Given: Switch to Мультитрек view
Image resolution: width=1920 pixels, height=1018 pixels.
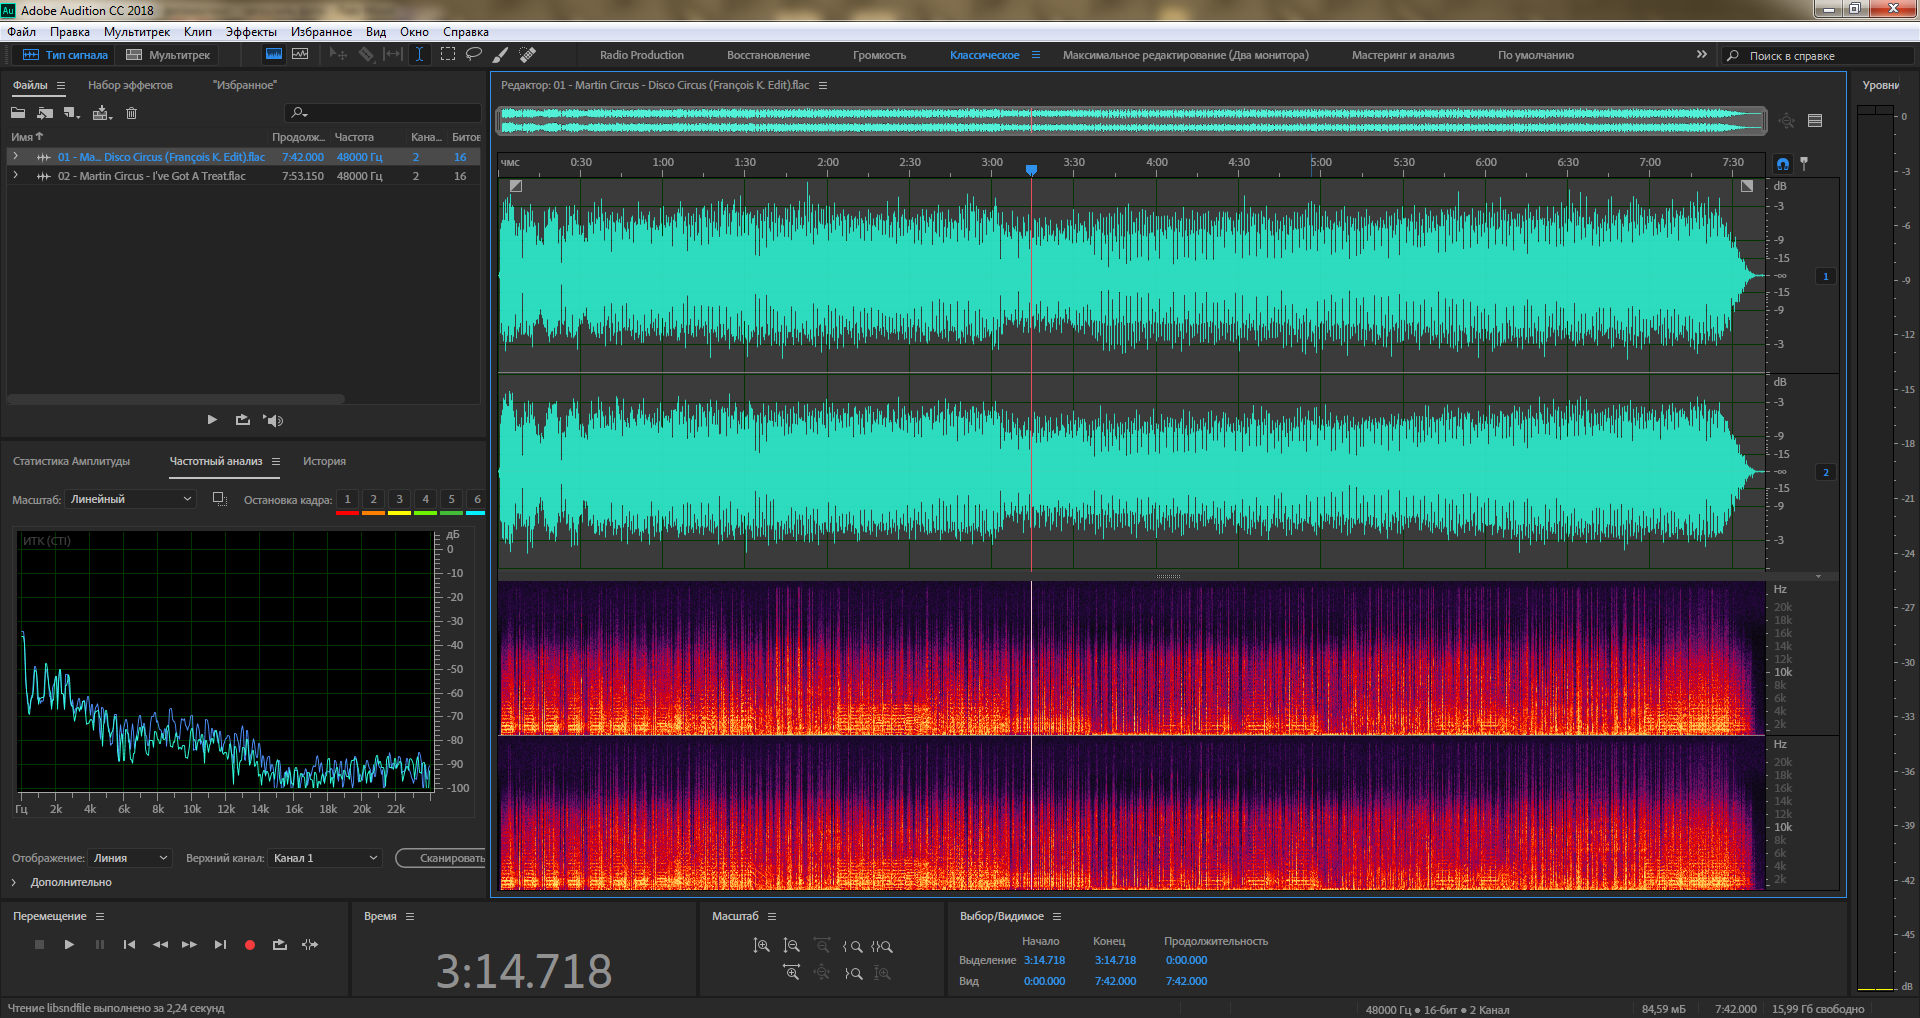Looking at the screenshot, I should tap(168, 55).
